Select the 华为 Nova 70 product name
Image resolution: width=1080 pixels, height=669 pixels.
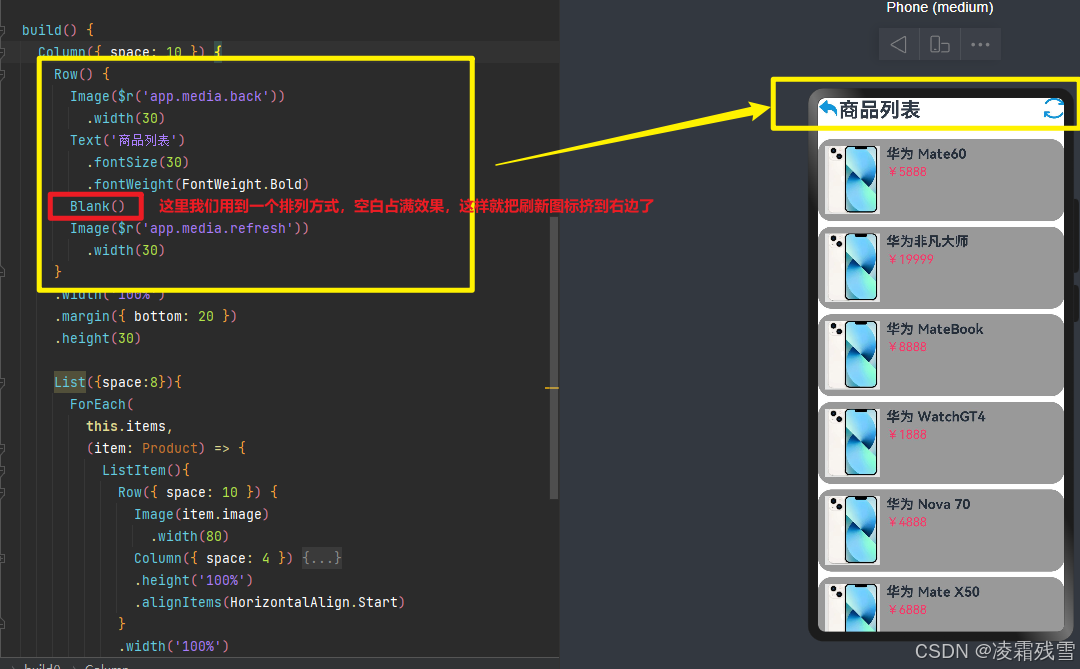[x=928, y=504]
